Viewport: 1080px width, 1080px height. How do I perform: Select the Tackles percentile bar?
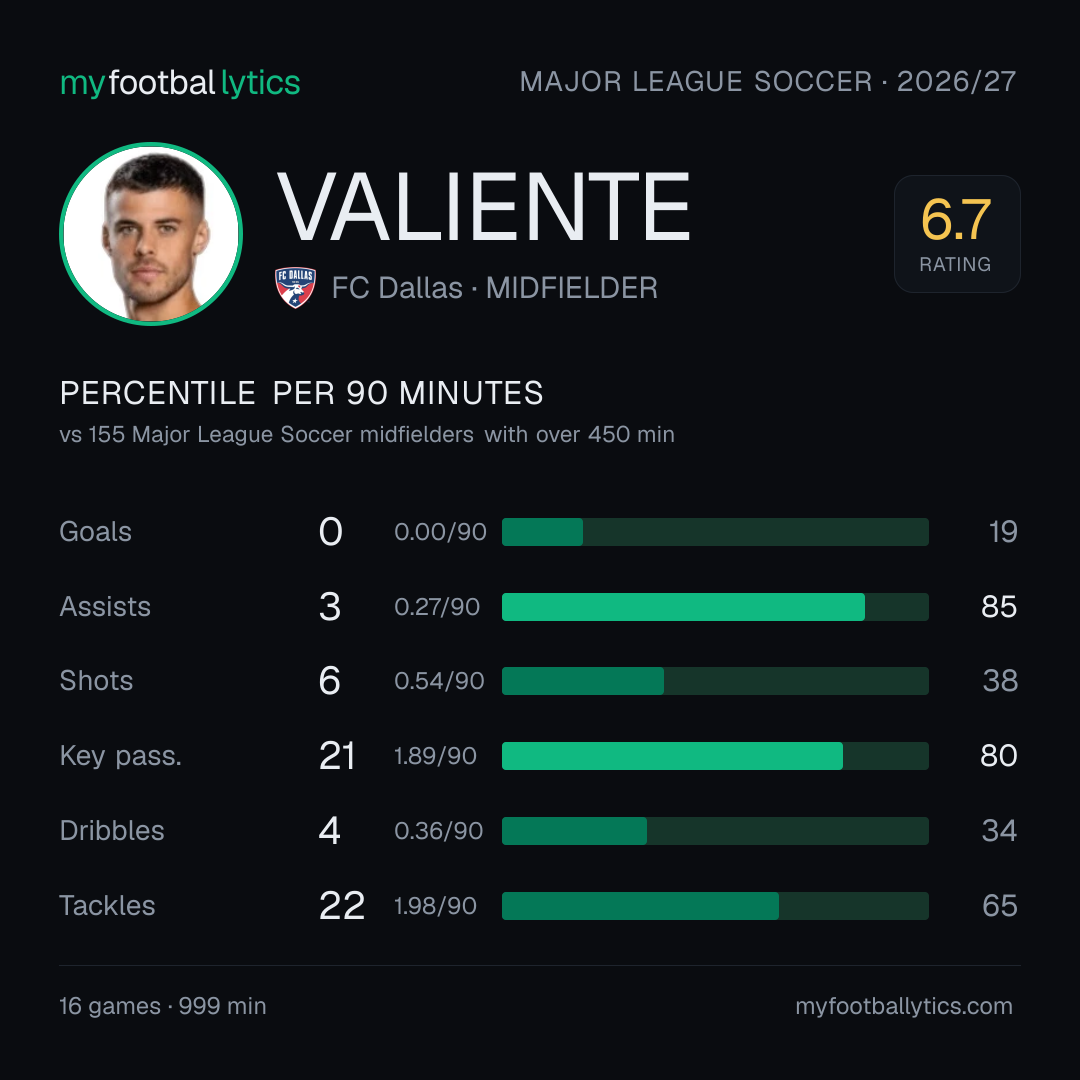pyautogui.click(x=715, y=906)
